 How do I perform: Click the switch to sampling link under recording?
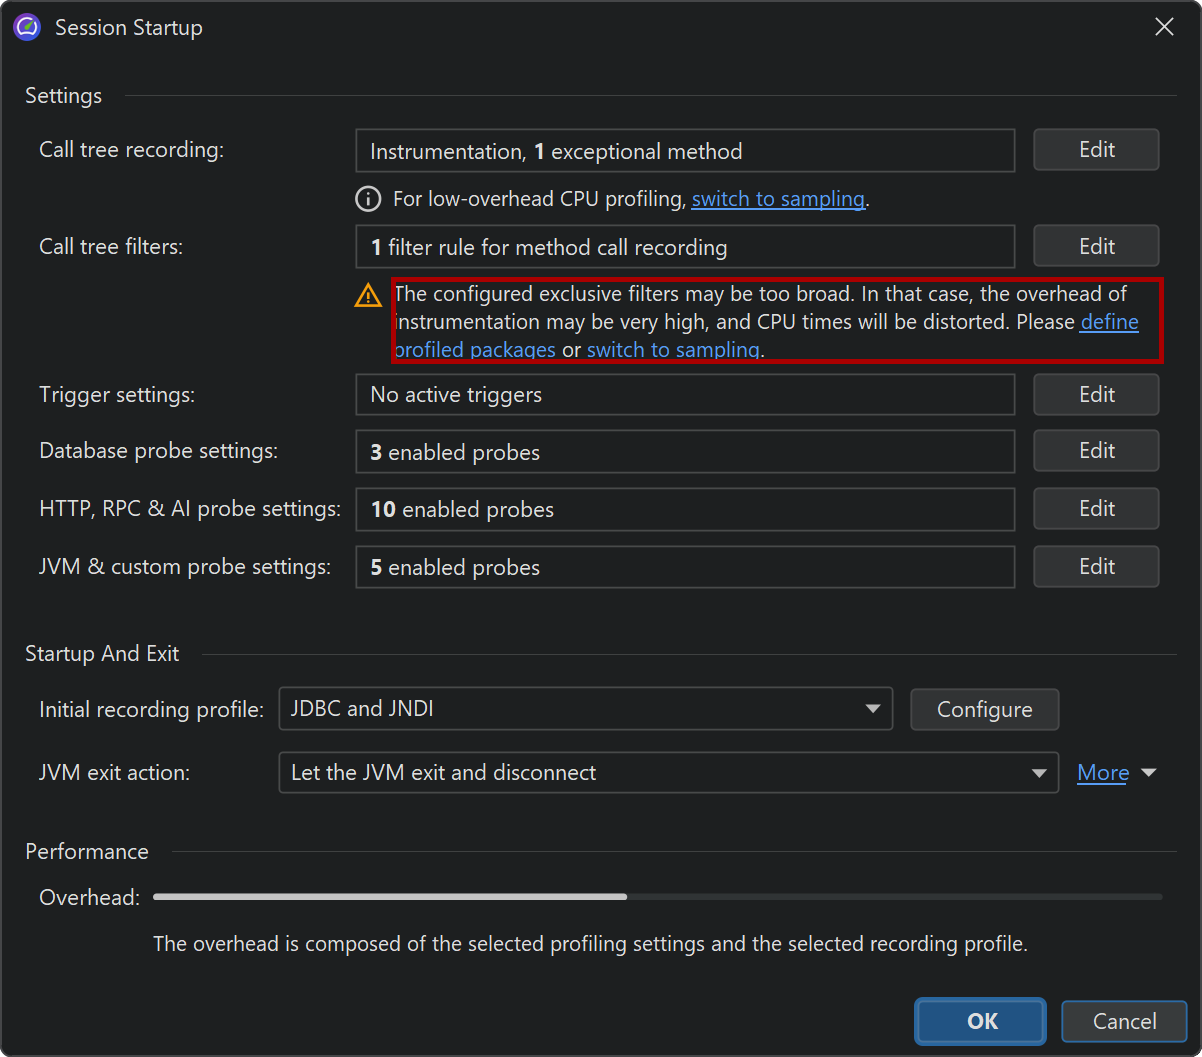pyautogui.click(x=777, y=199)
